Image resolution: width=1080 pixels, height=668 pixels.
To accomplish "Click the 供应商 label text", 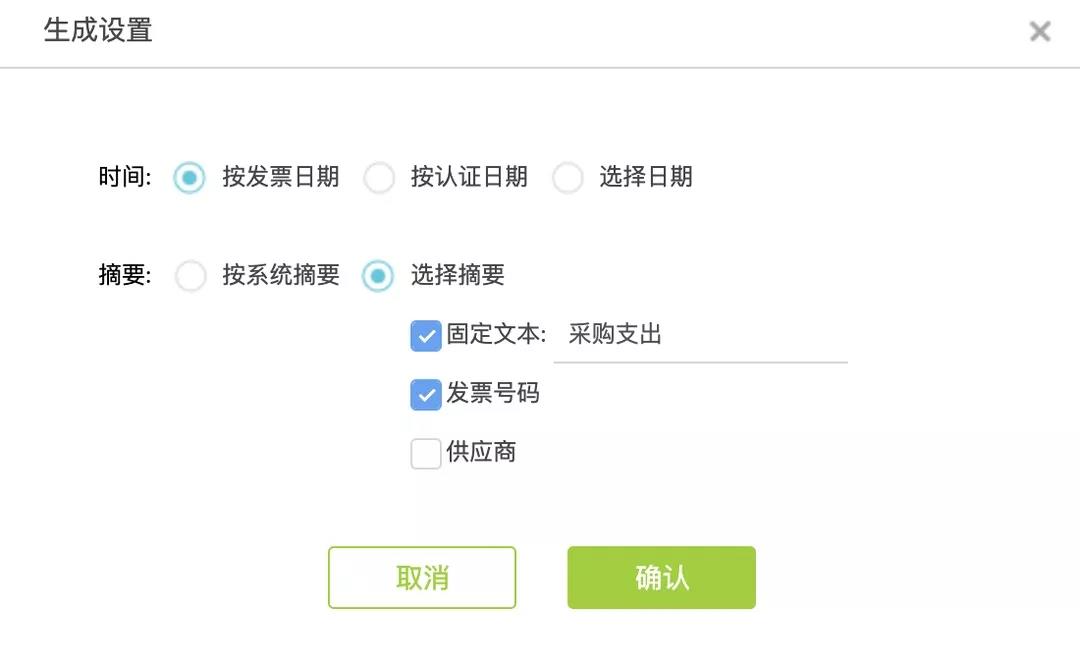I will coord(481,452).
